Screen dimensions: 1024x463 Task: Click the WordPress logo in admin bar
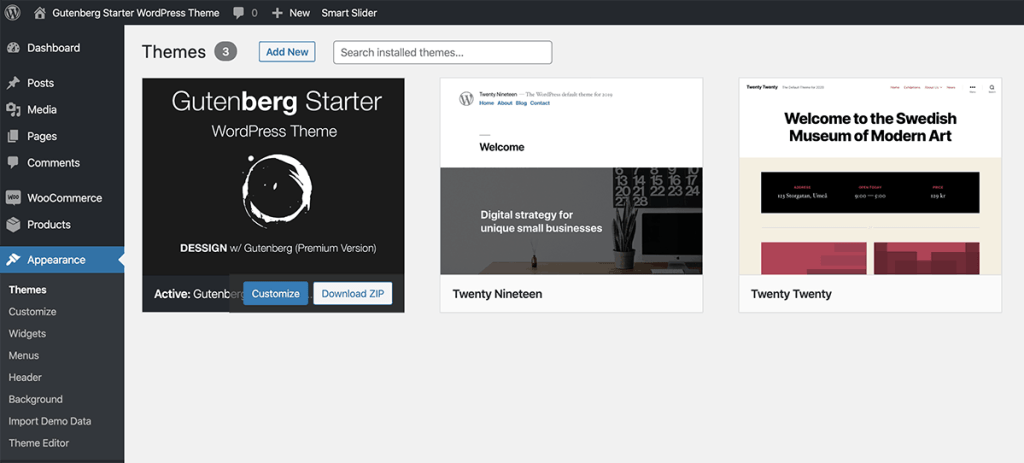[12, 12]
